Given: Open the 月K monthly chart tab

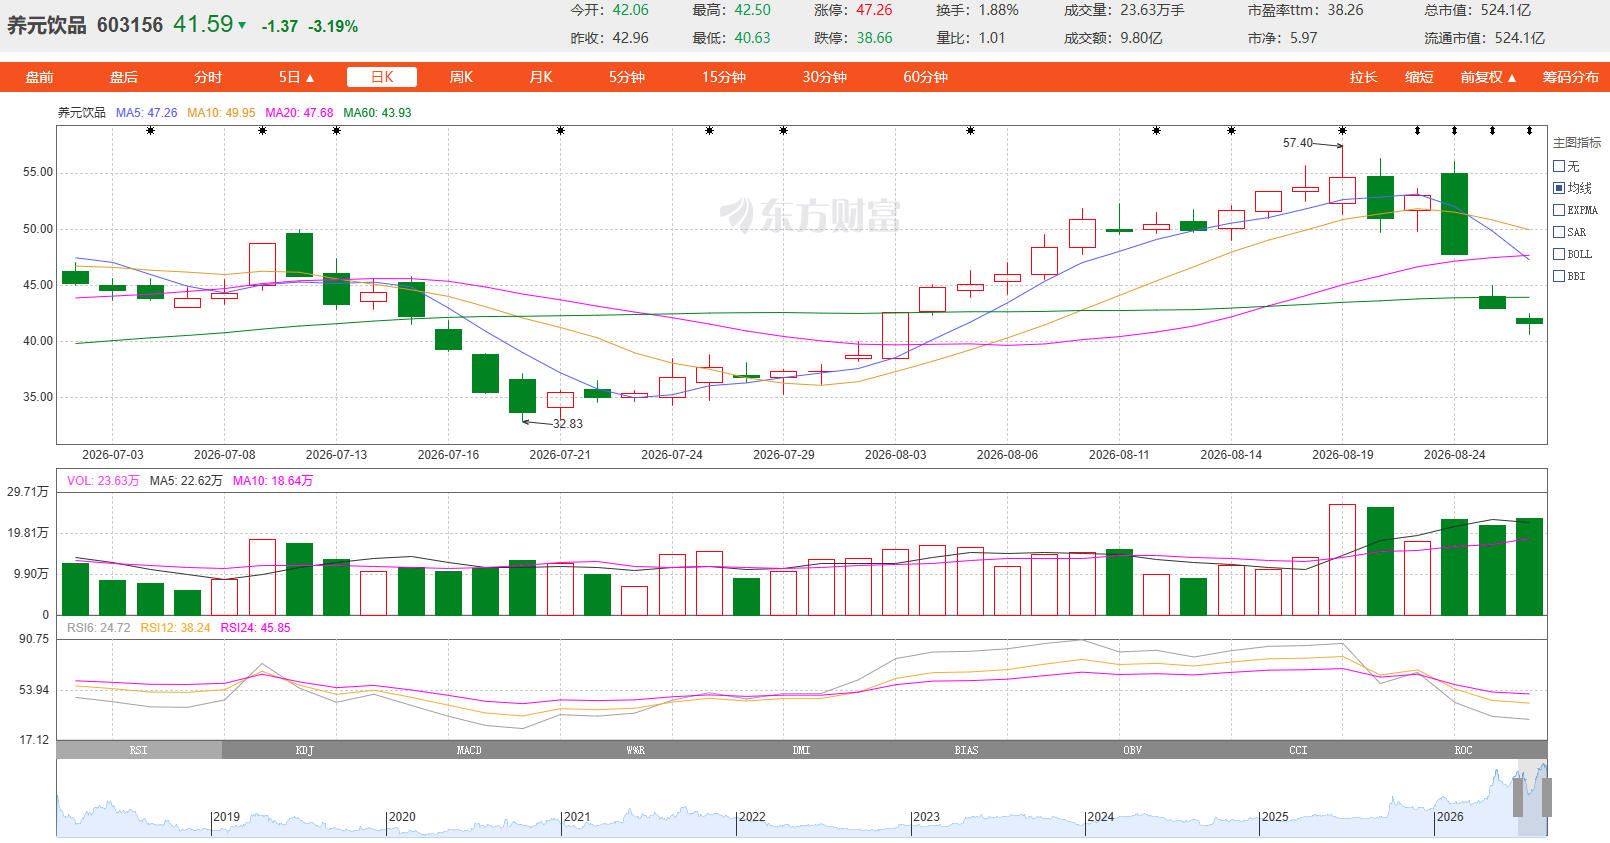Looking at the screenshot, I should [541, 77].
